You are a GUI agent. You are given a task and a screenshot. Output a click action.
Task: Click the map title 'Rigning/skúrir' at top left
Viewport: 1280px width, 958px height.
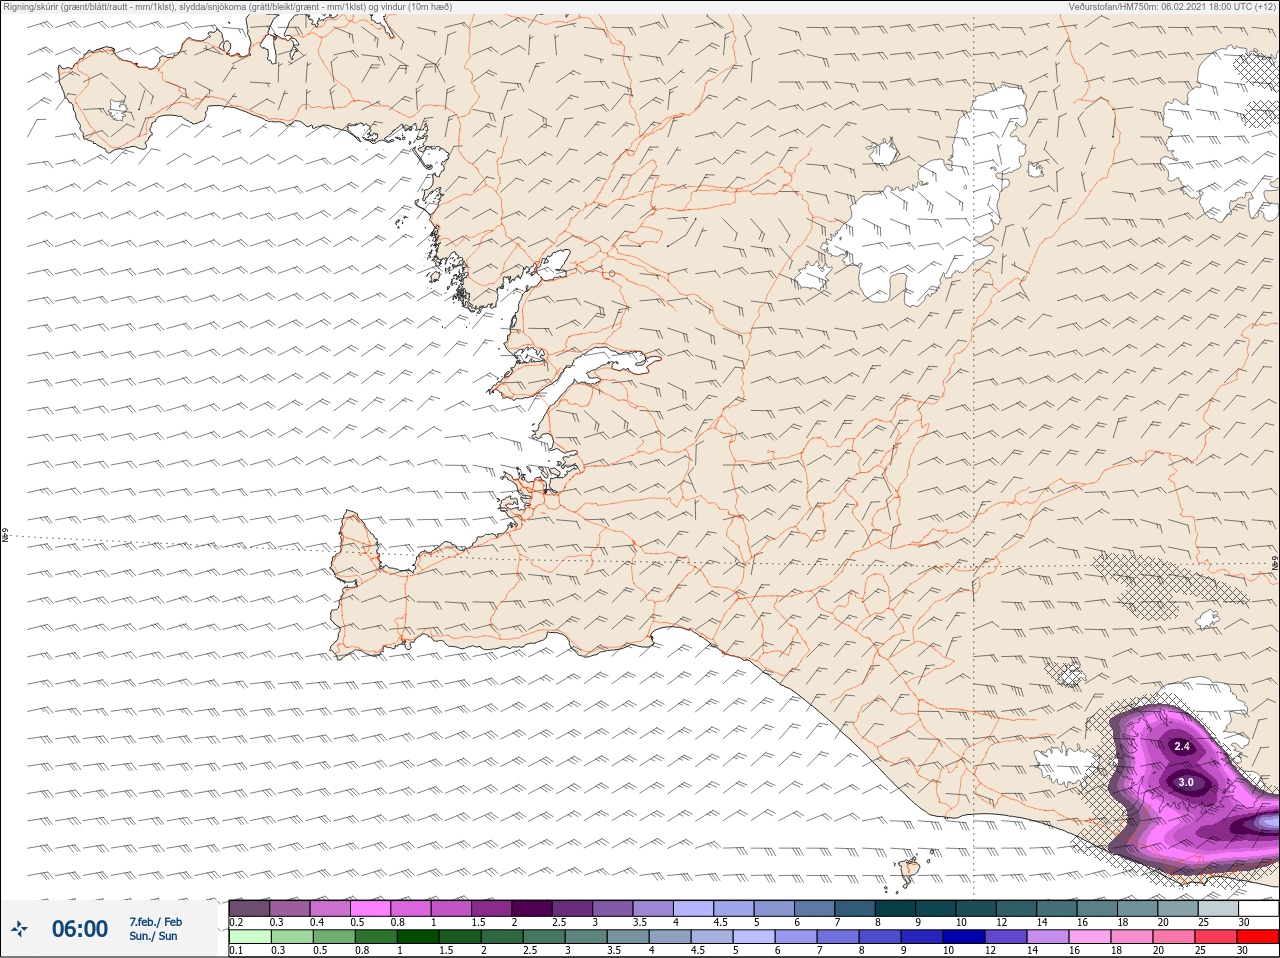30,7
